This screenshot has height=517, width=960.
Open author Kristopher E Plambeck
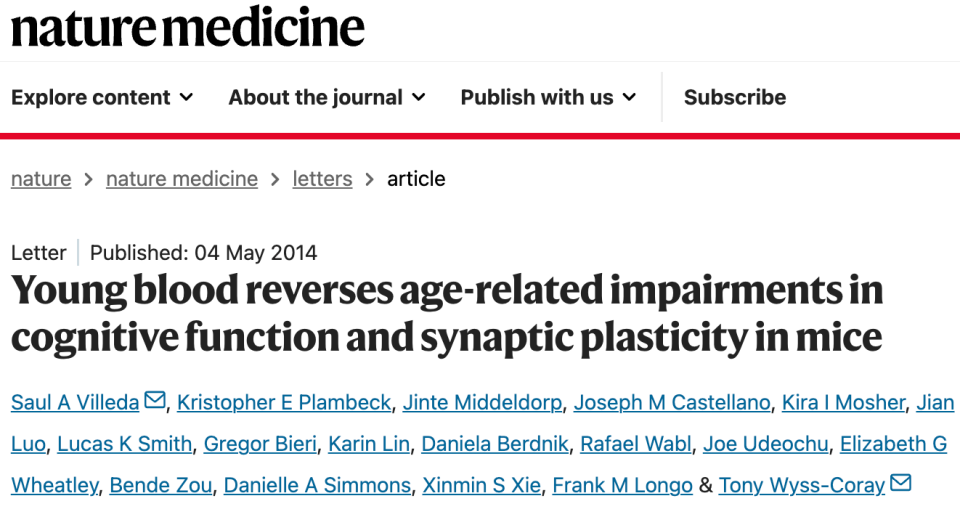(x=284, y=402)
